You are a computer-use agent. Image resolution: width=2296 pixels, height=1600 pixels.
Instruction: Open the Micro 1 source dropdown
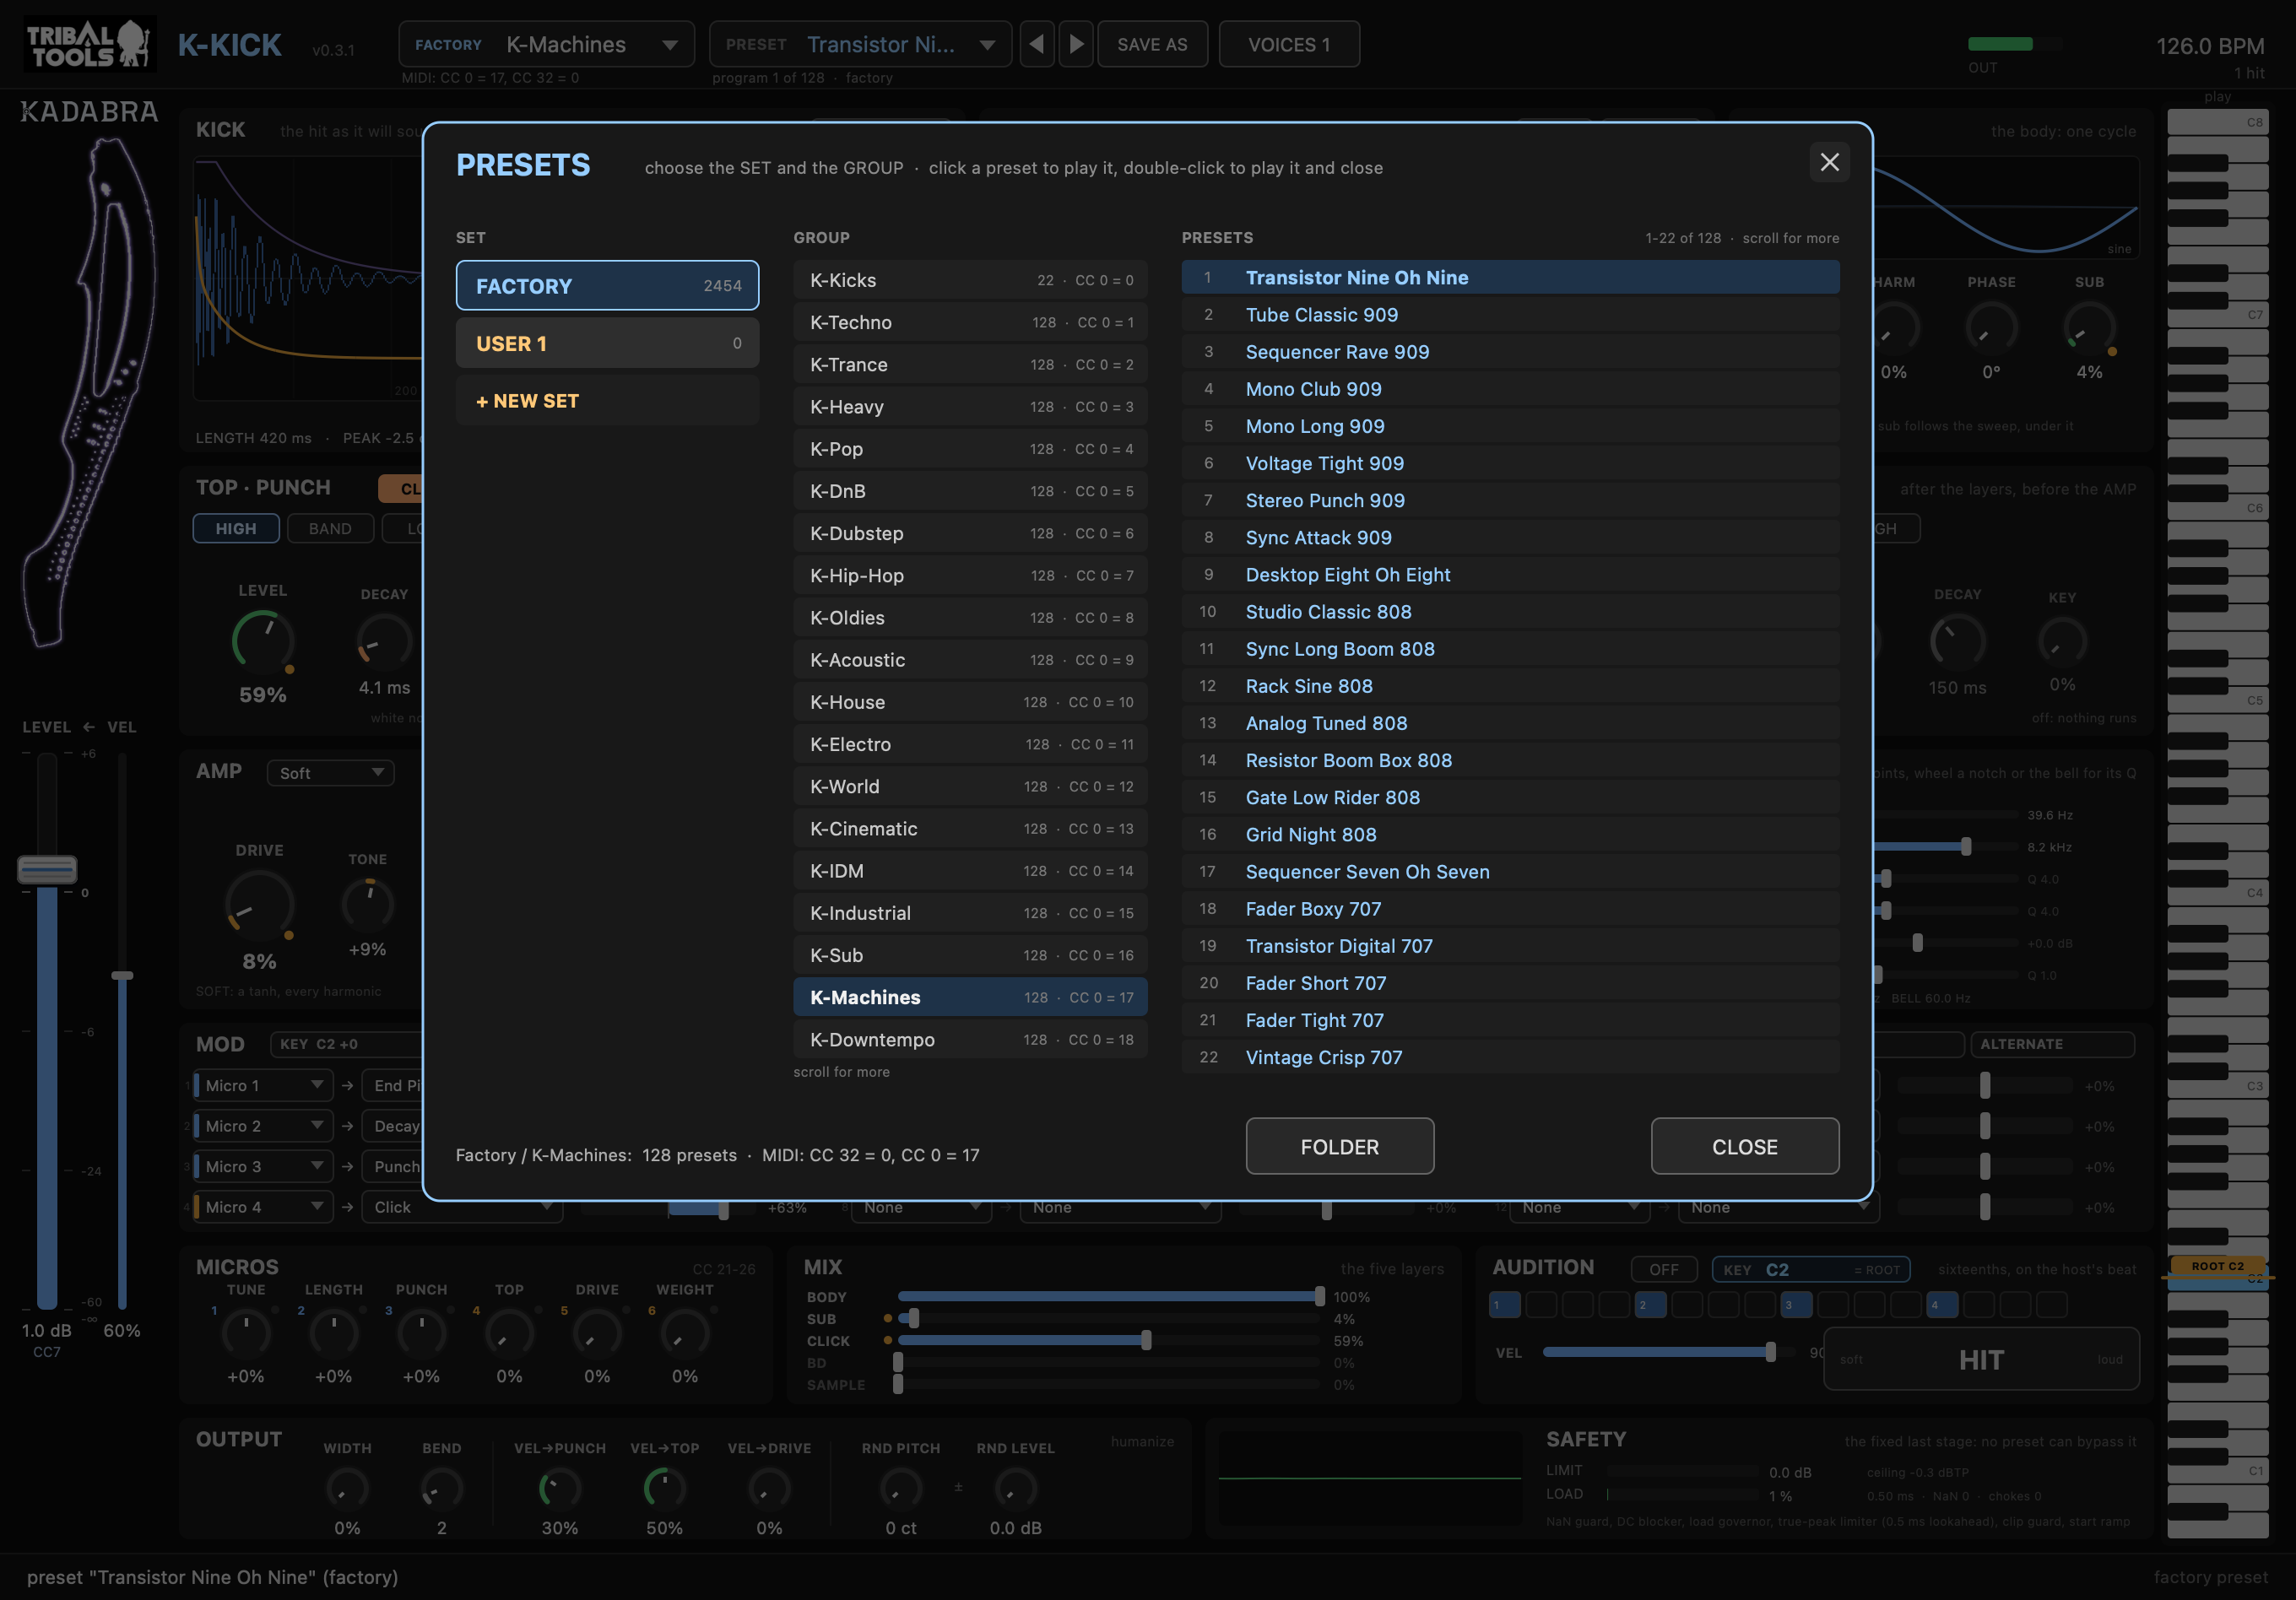[x=263, y=1085]
